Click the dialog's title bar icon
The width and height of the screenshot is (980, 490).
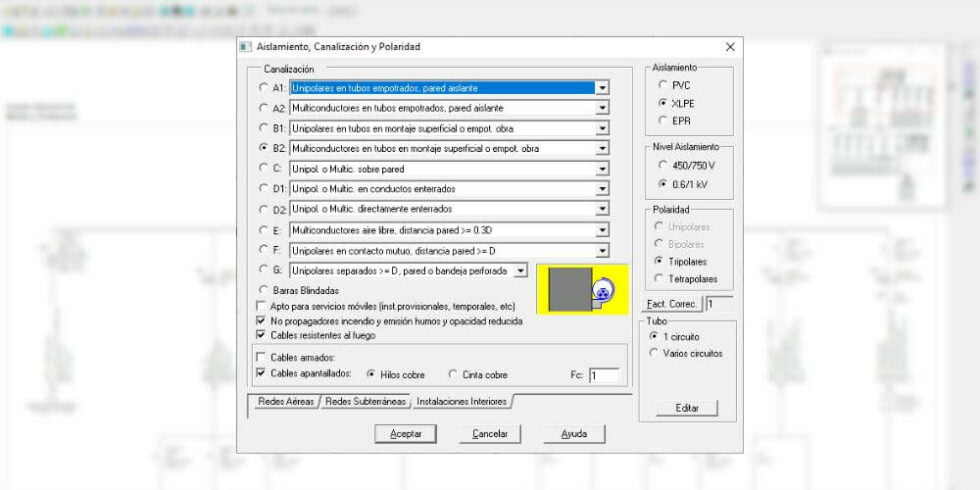point(246,47)
